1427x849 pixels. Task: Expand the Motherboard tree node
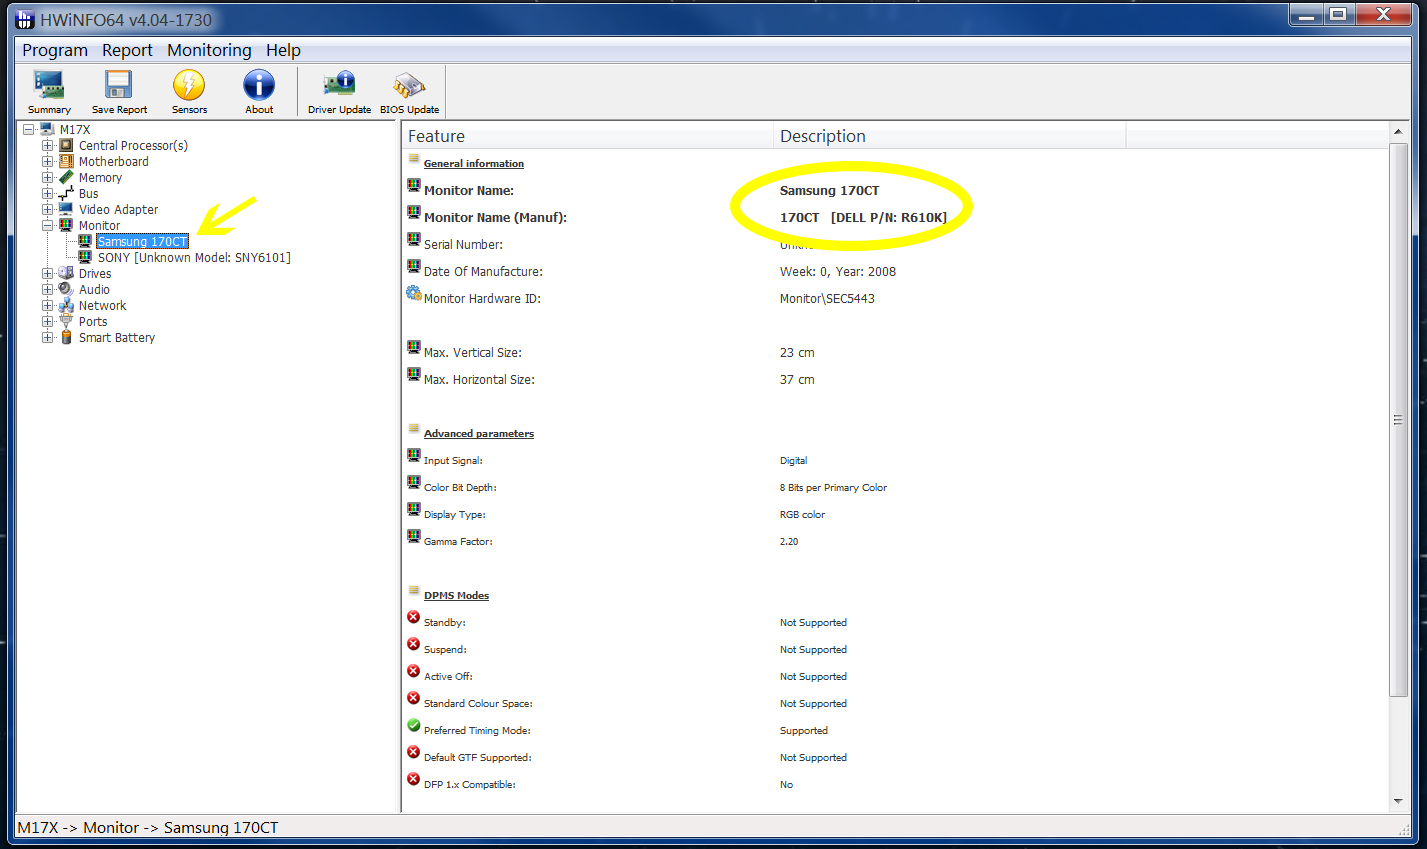coord(47,161)
